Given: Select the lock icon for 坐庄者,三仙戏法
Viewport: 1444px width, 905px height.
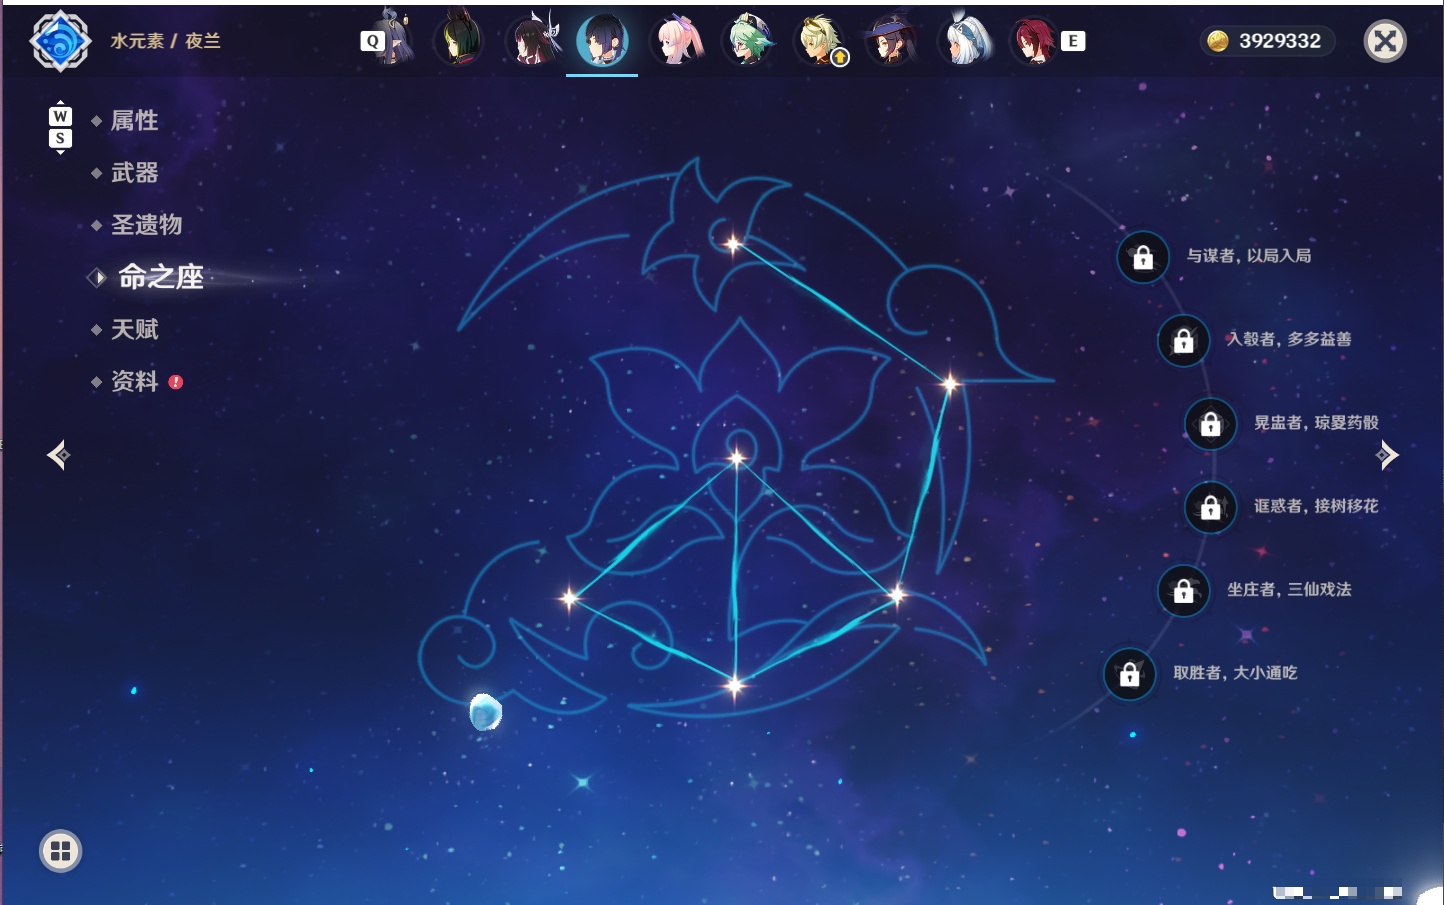Looking at the screenshot, I should click(x=1184, y=590).
